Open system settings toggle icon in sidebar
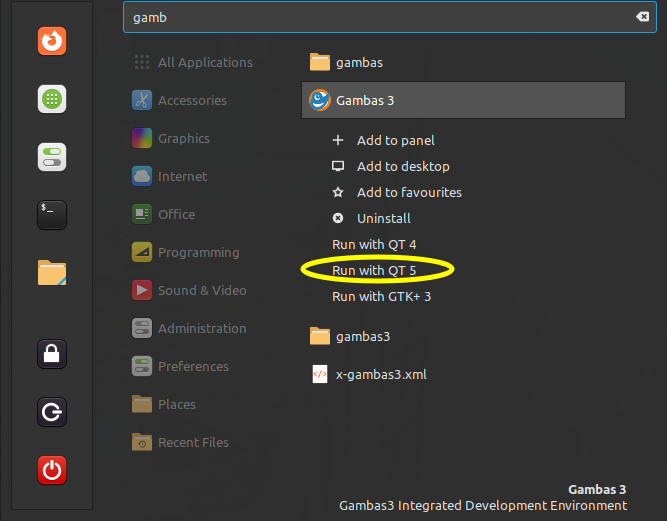This screenshot has width=667, height=521. tap(52, 157)
